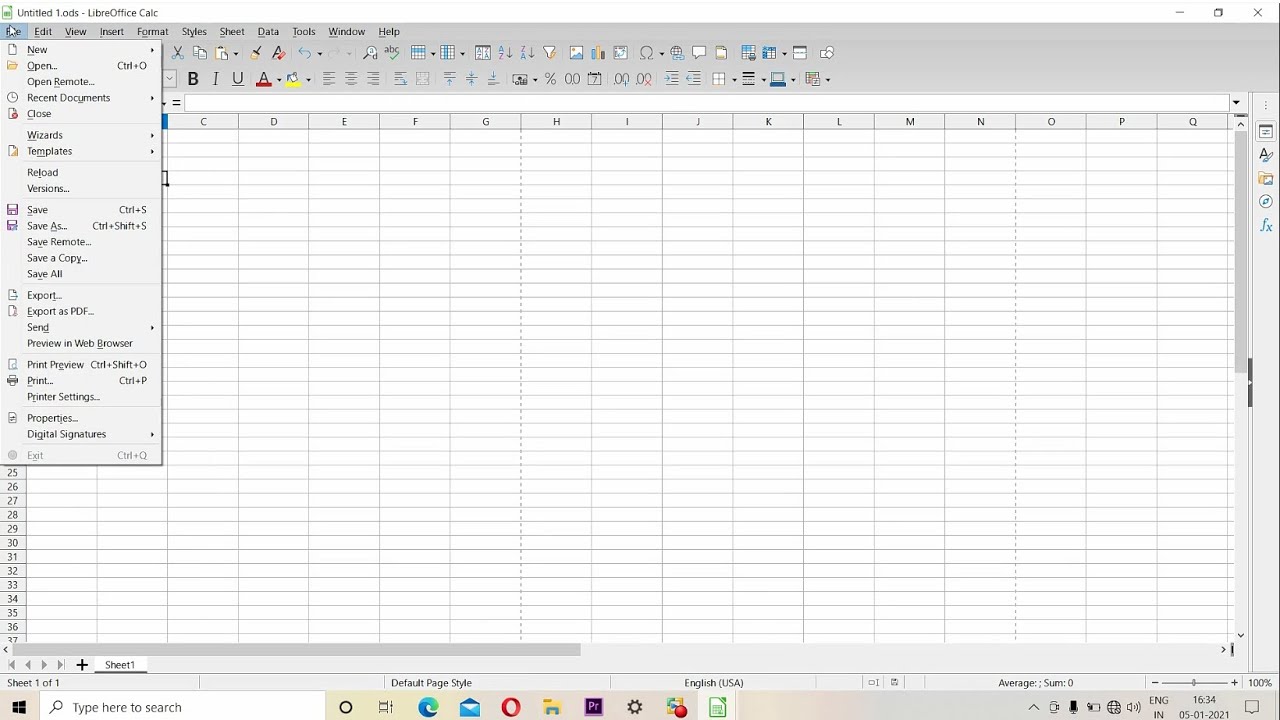The image size is (1280, 720).
Task: Click the zoom slider handle
Action: click(x=1194, y=683)
